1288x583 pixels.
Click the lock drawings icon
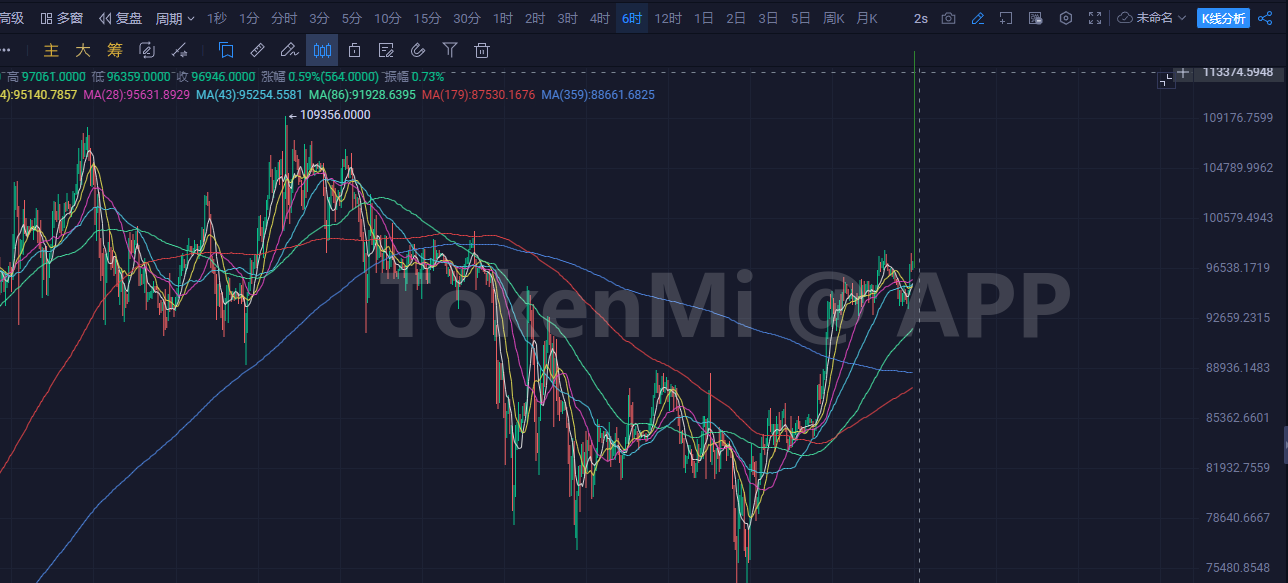(354, 50)
